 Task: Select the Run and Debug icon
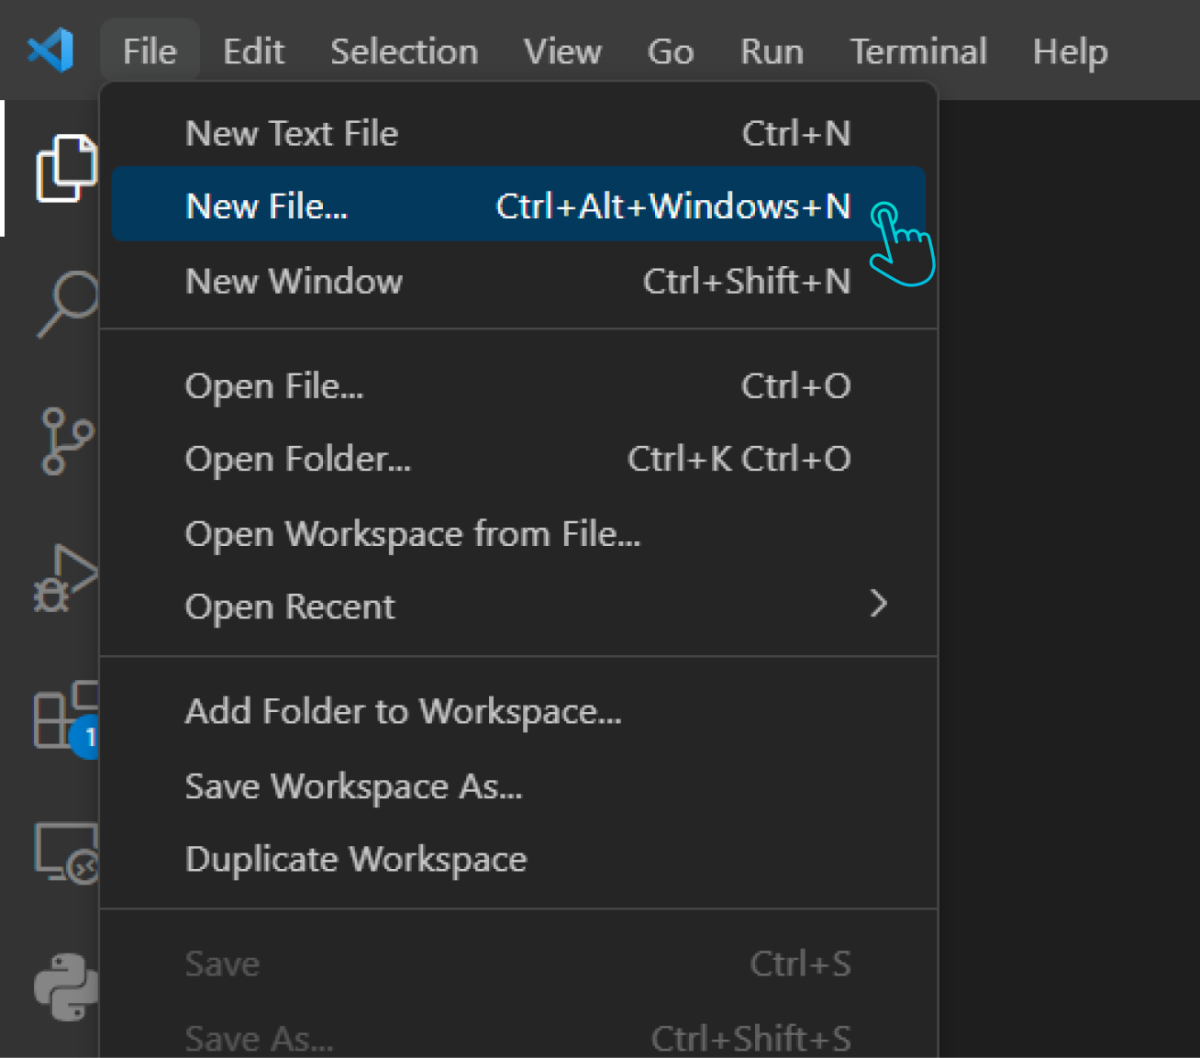pos(65,580)
